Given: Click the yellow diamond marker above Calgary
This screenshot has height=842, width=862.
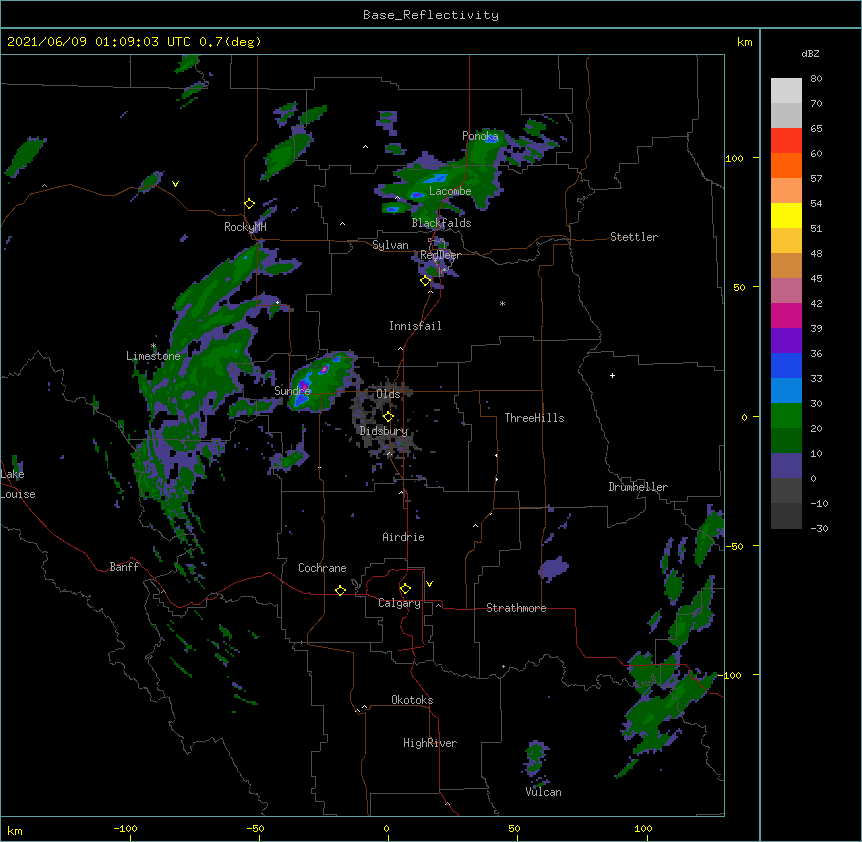Looking at the screenshot, I should (405, 589).
